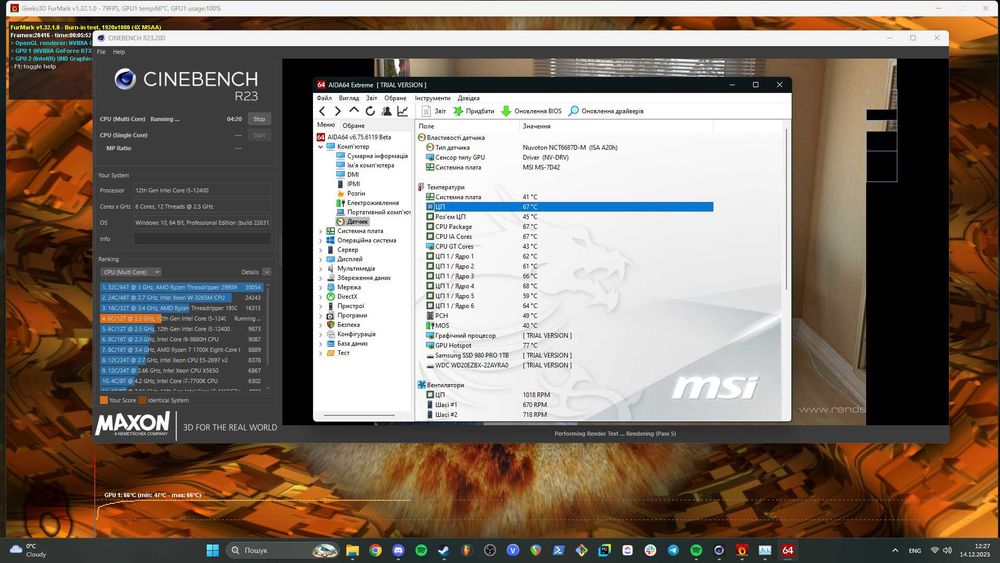The image size is (1000, 563).
Task: Open the Інструменти menu in AIDA64
Action: pos(432,98)
